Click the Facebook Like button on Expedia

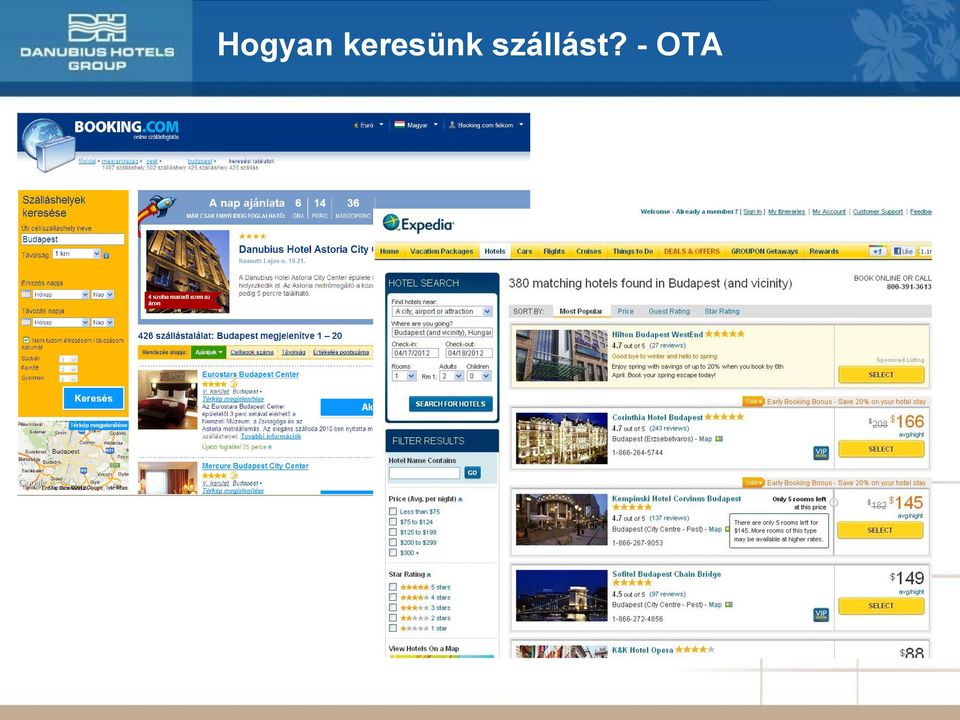click(902, 251)
